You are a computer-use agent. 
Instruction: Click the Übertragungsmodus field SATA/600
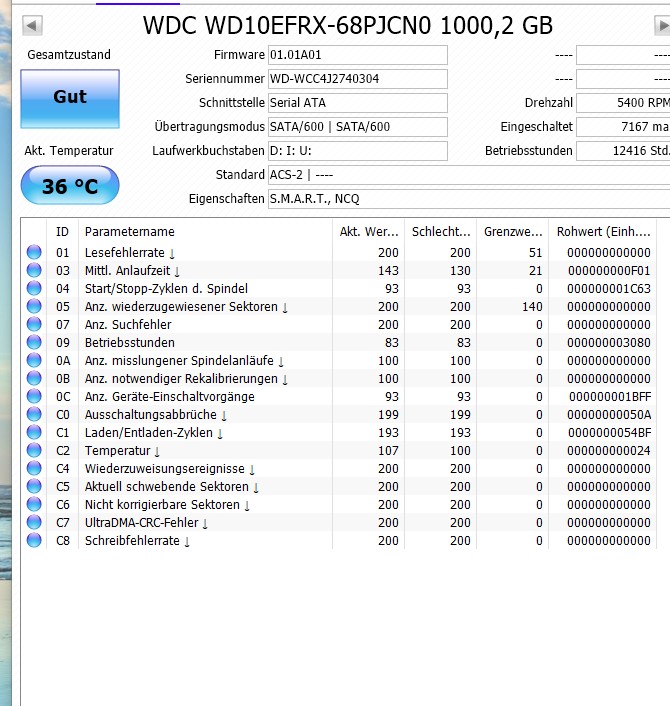point(358,127)
